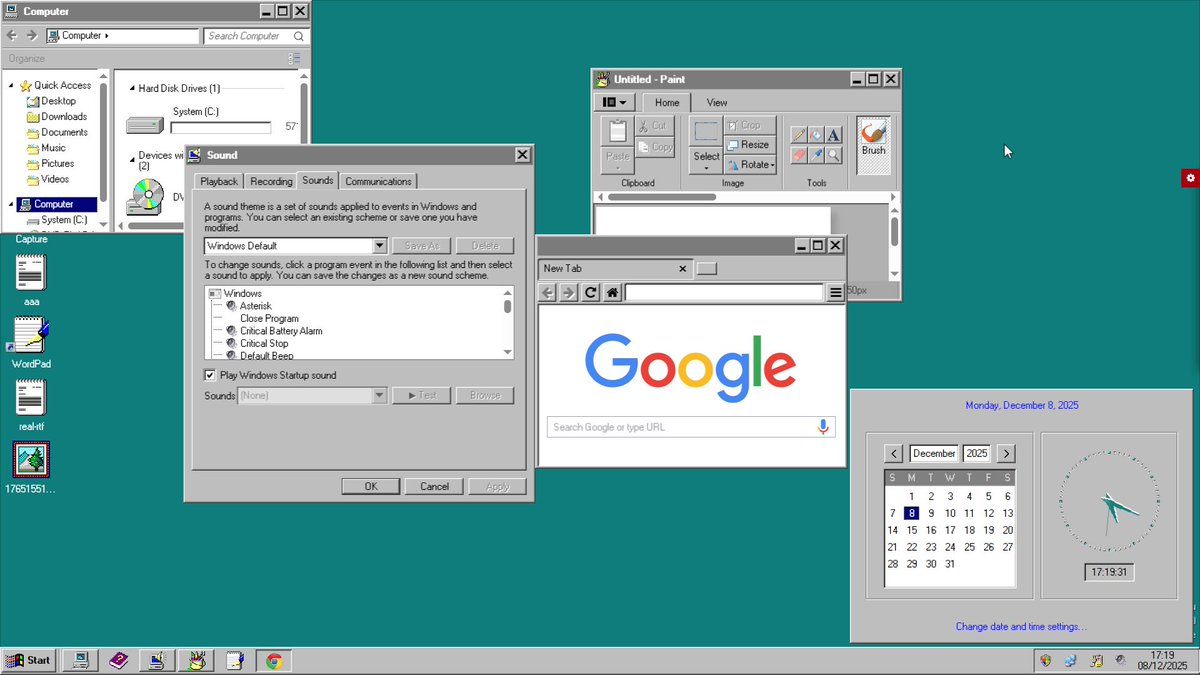Click the Chrome icon in the taskbar
Screen dimensions: 1200x675
[x=274, y=660]
